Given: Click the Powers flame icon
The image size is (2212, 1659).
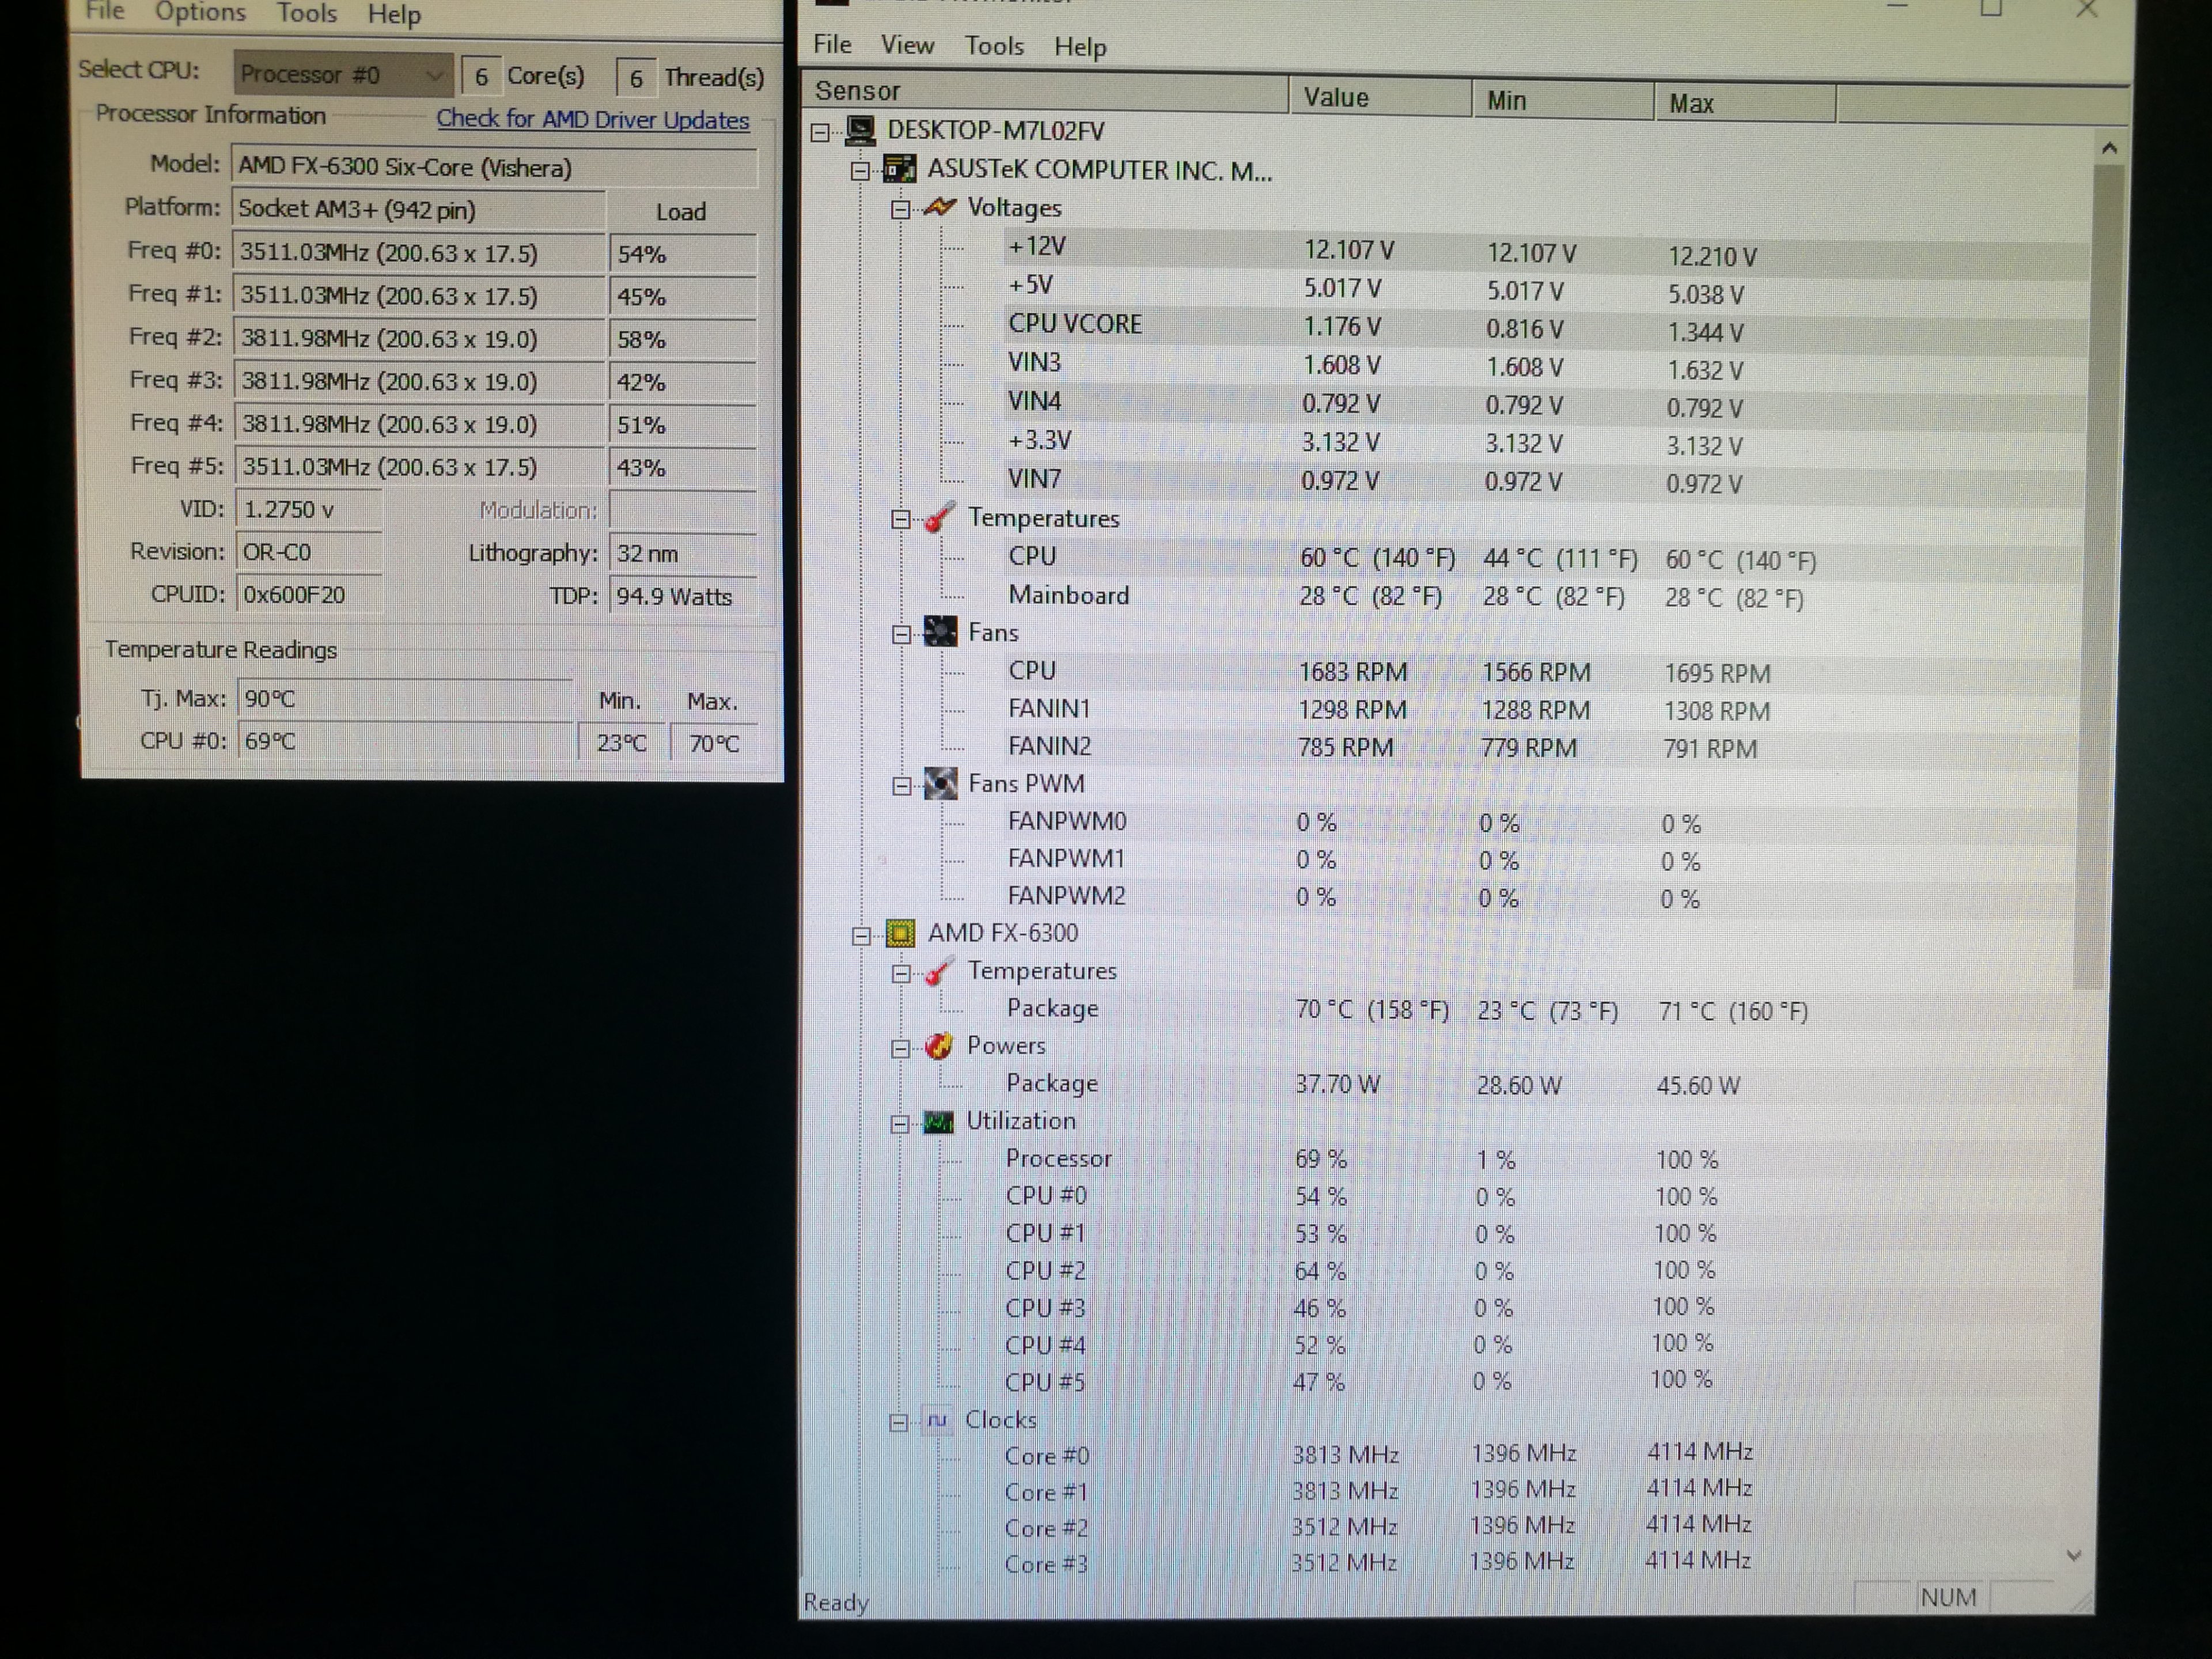Looking at the screenshot, I should coord(938,1046).
